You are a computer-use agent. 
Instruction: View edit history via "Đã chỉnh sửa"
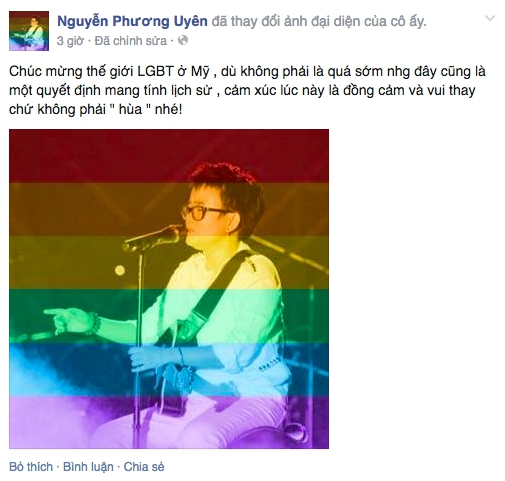coord(130,41)
